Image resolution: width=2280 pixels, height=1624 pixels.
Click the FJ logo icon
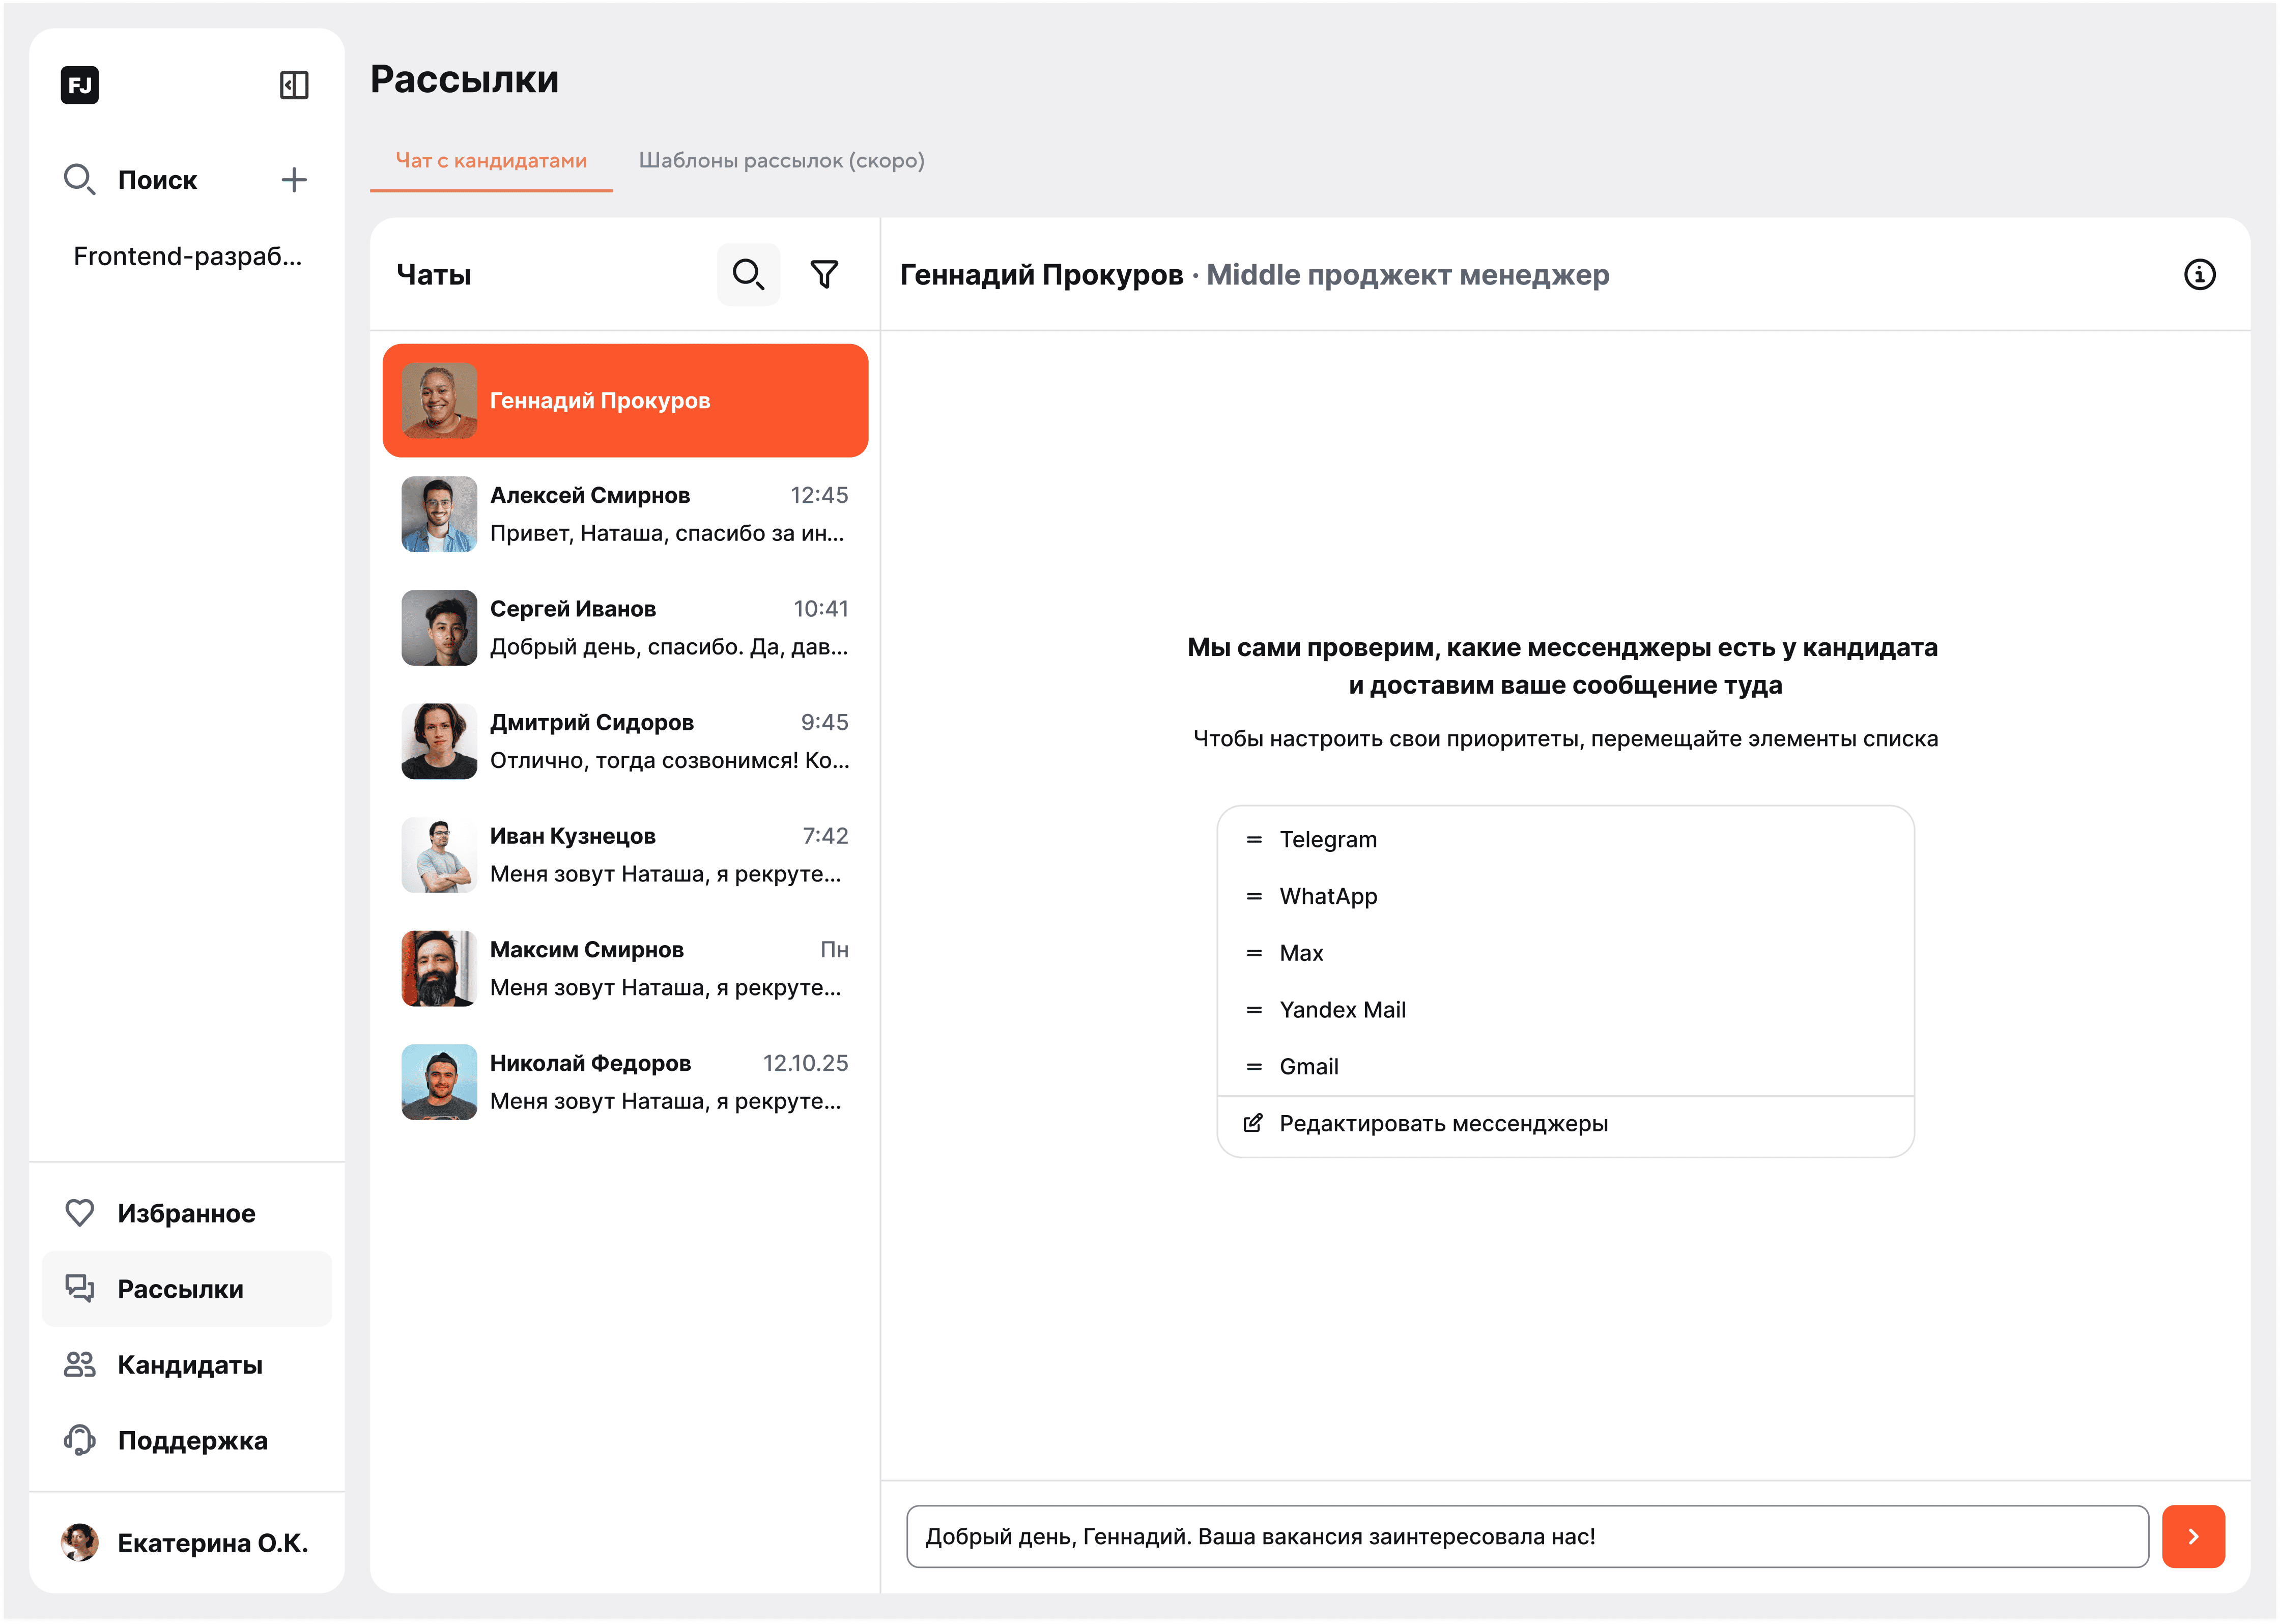[80, 84]
